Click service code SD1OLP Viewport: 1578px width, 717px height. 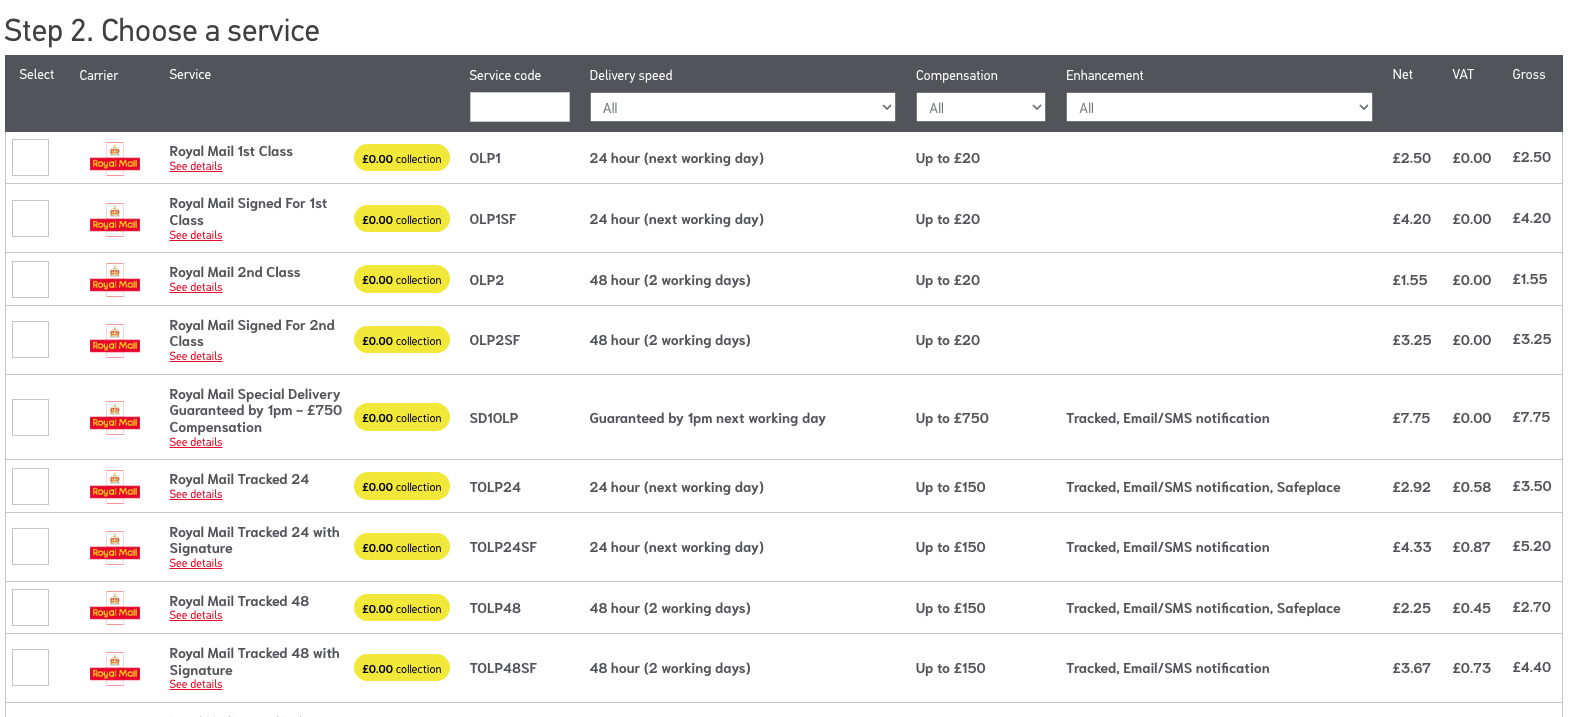[494, 418]
